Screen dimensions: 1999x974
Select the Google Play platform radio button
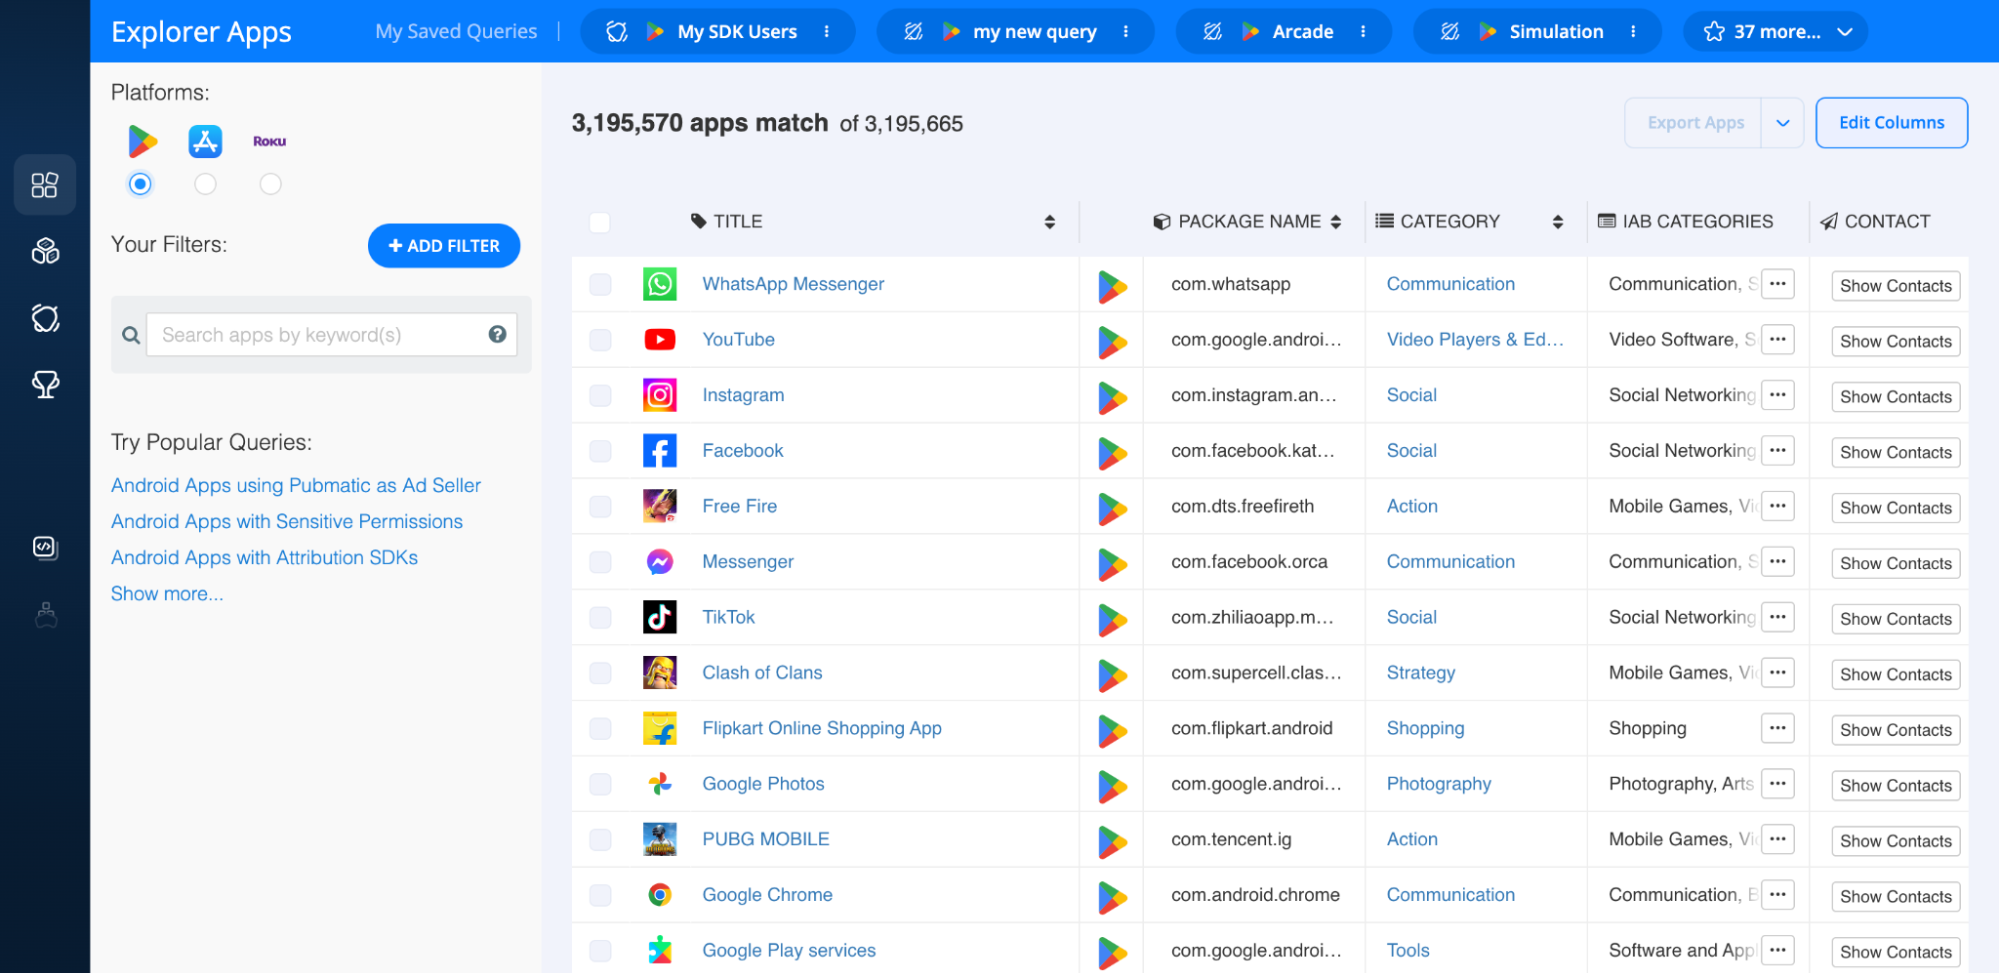pos(140,184)
